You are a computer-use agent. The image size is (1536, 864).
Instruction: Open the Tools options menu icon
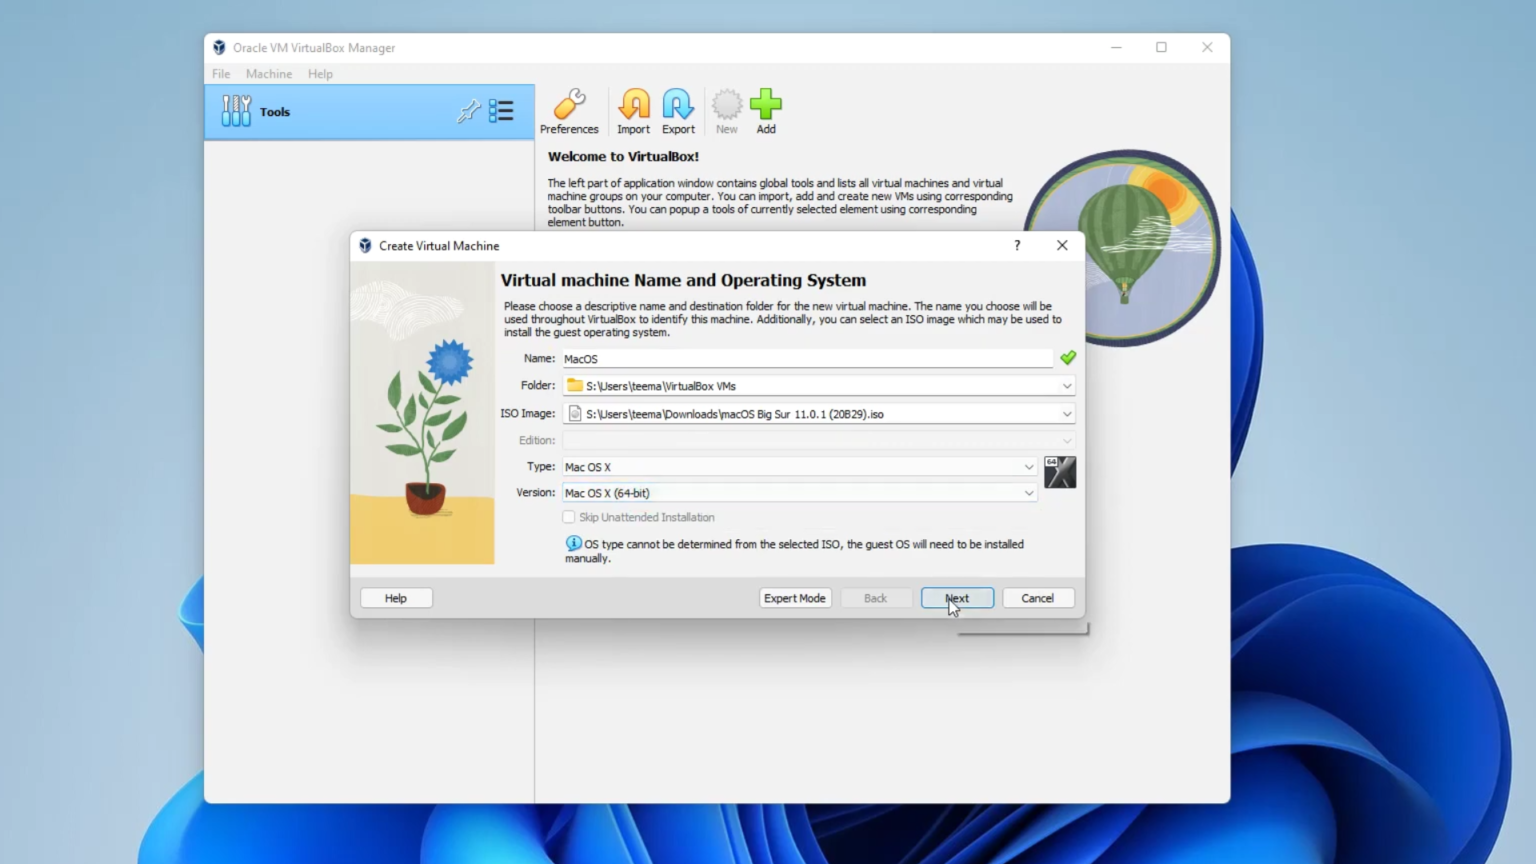(502, 111)
